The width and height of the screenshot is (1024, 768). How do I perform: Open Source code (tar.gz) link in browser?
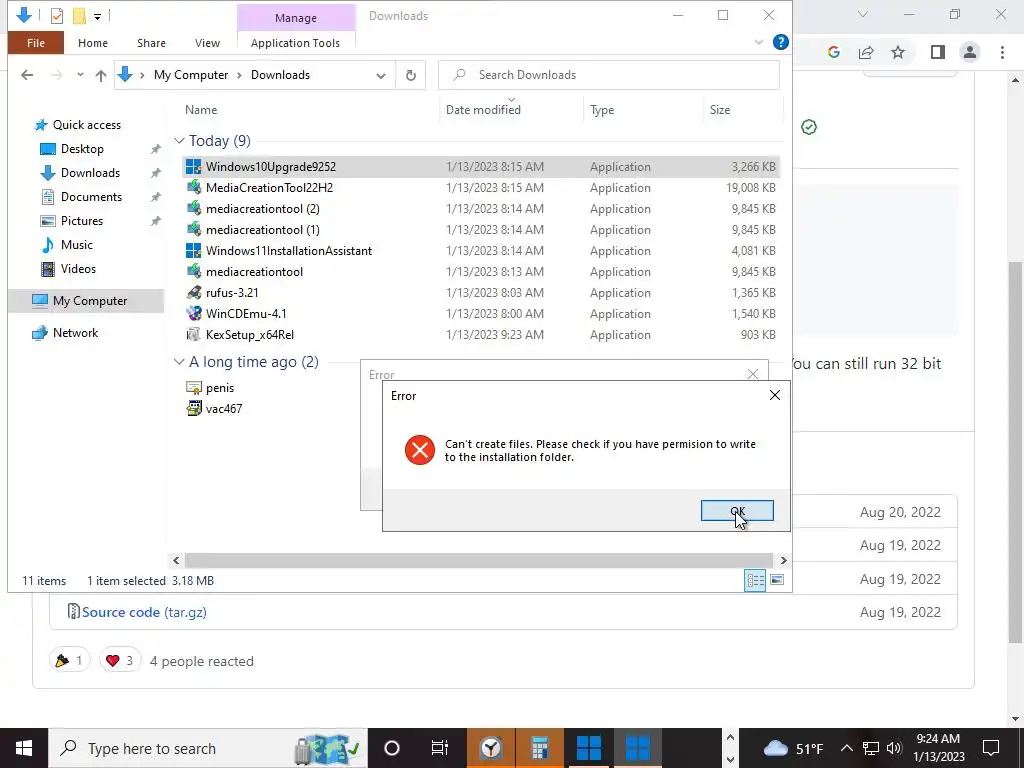coord(144,612)
